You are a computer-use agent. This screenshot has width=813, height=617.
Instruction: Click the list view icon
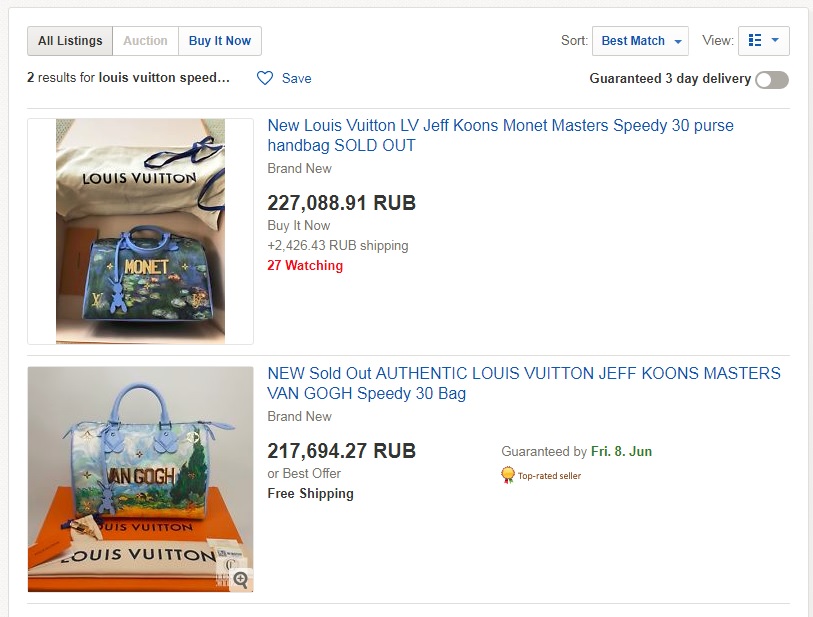755,41
